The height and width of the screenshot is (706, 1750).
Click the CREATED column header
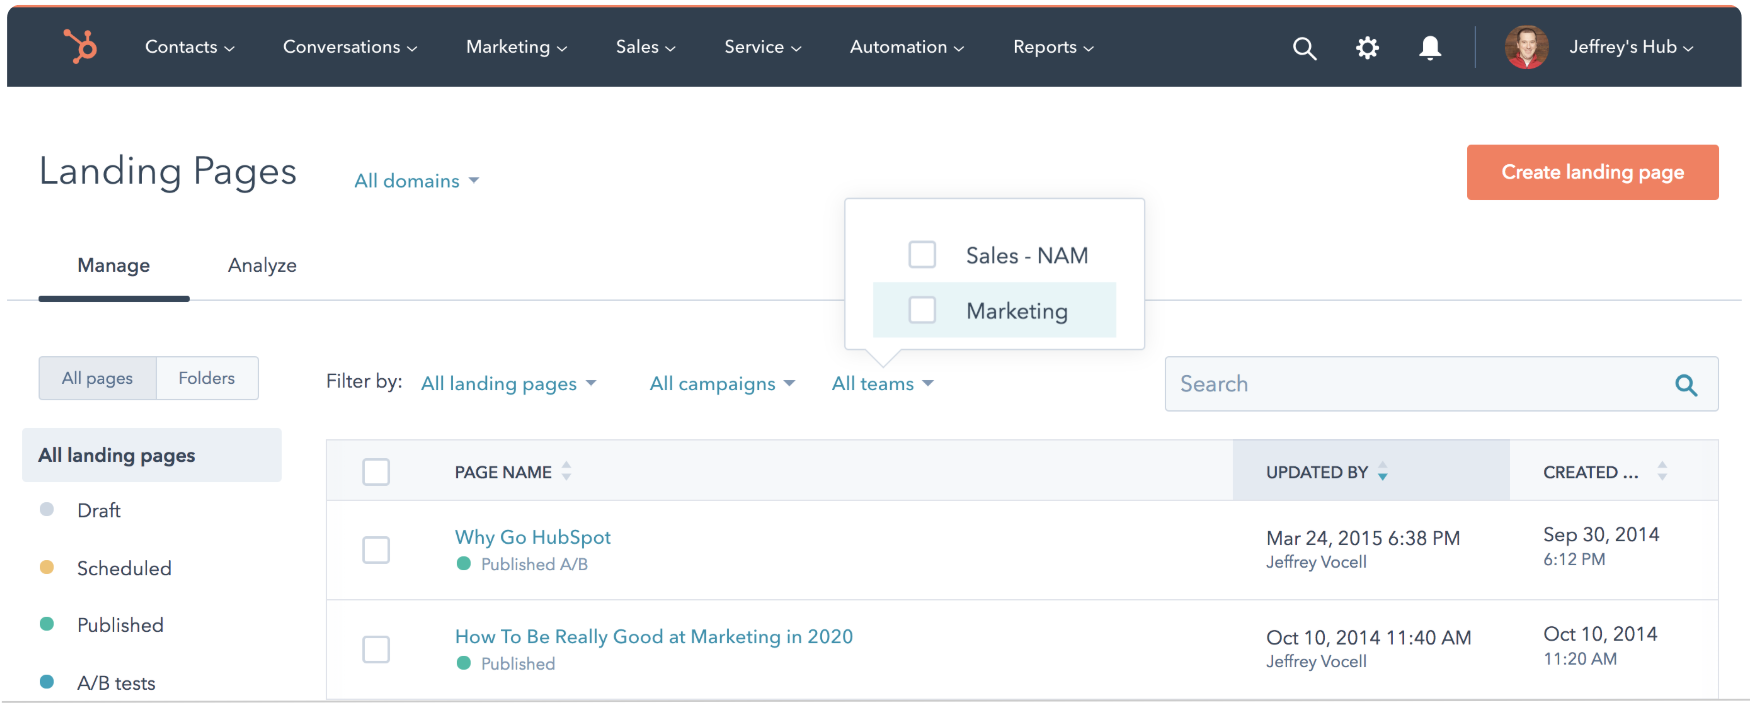point(1590,472)
